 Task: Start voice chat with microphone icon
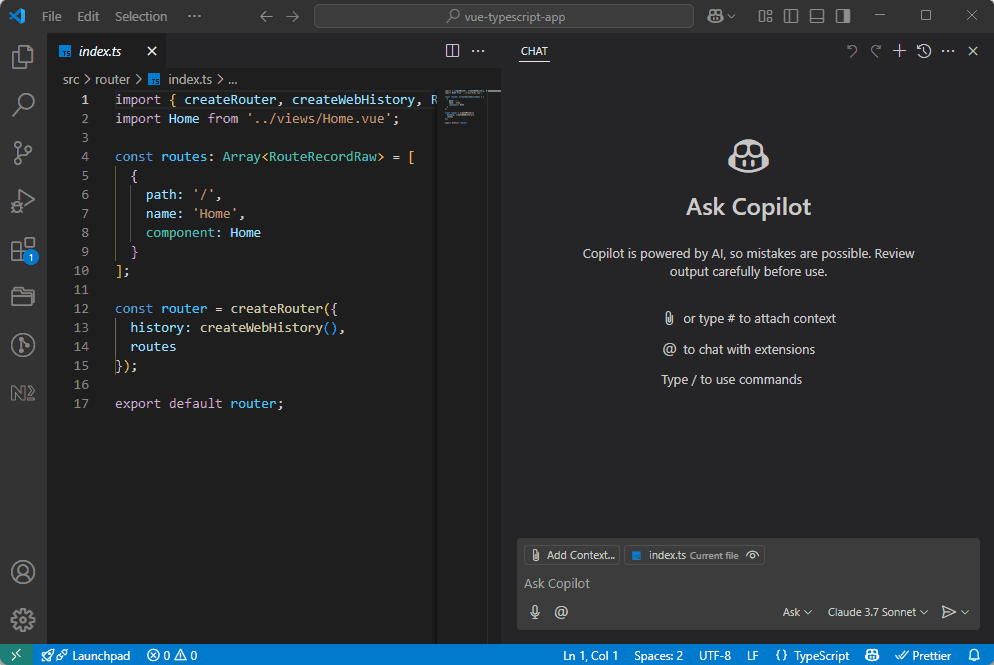point(535,612)
